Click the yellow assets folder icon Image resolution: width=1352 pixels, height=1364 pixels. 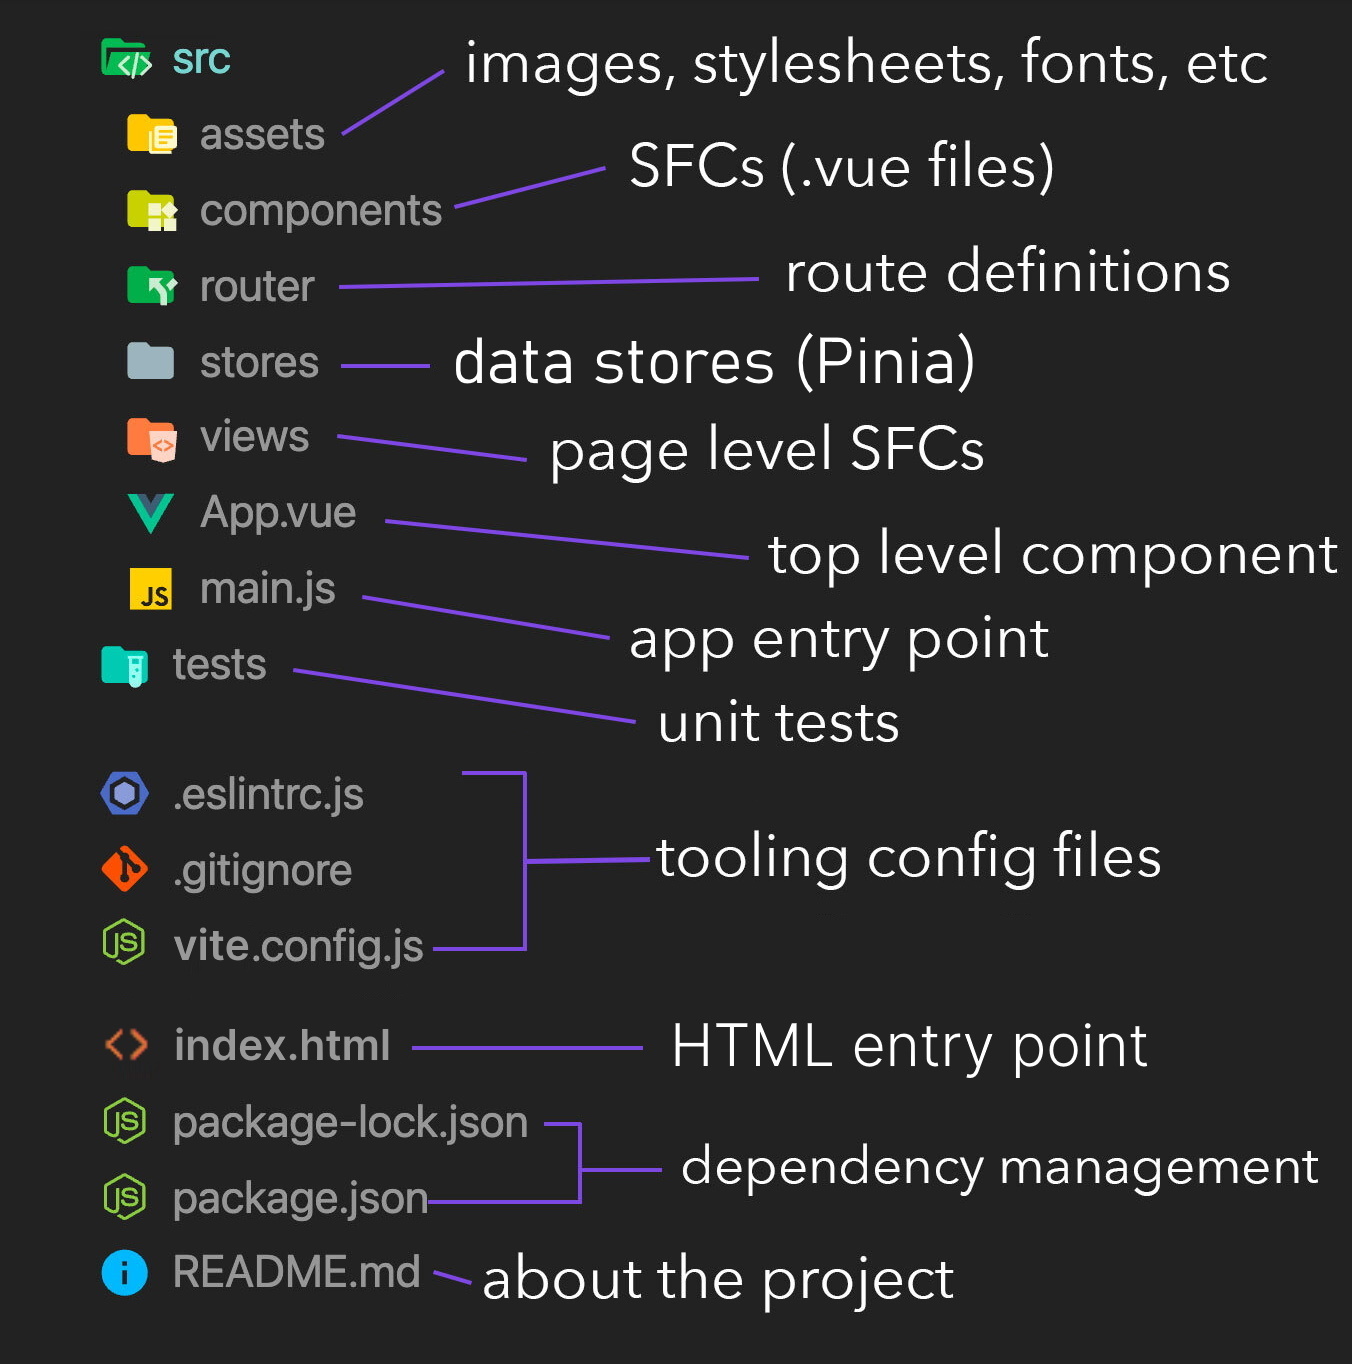(x=151, y=134)
